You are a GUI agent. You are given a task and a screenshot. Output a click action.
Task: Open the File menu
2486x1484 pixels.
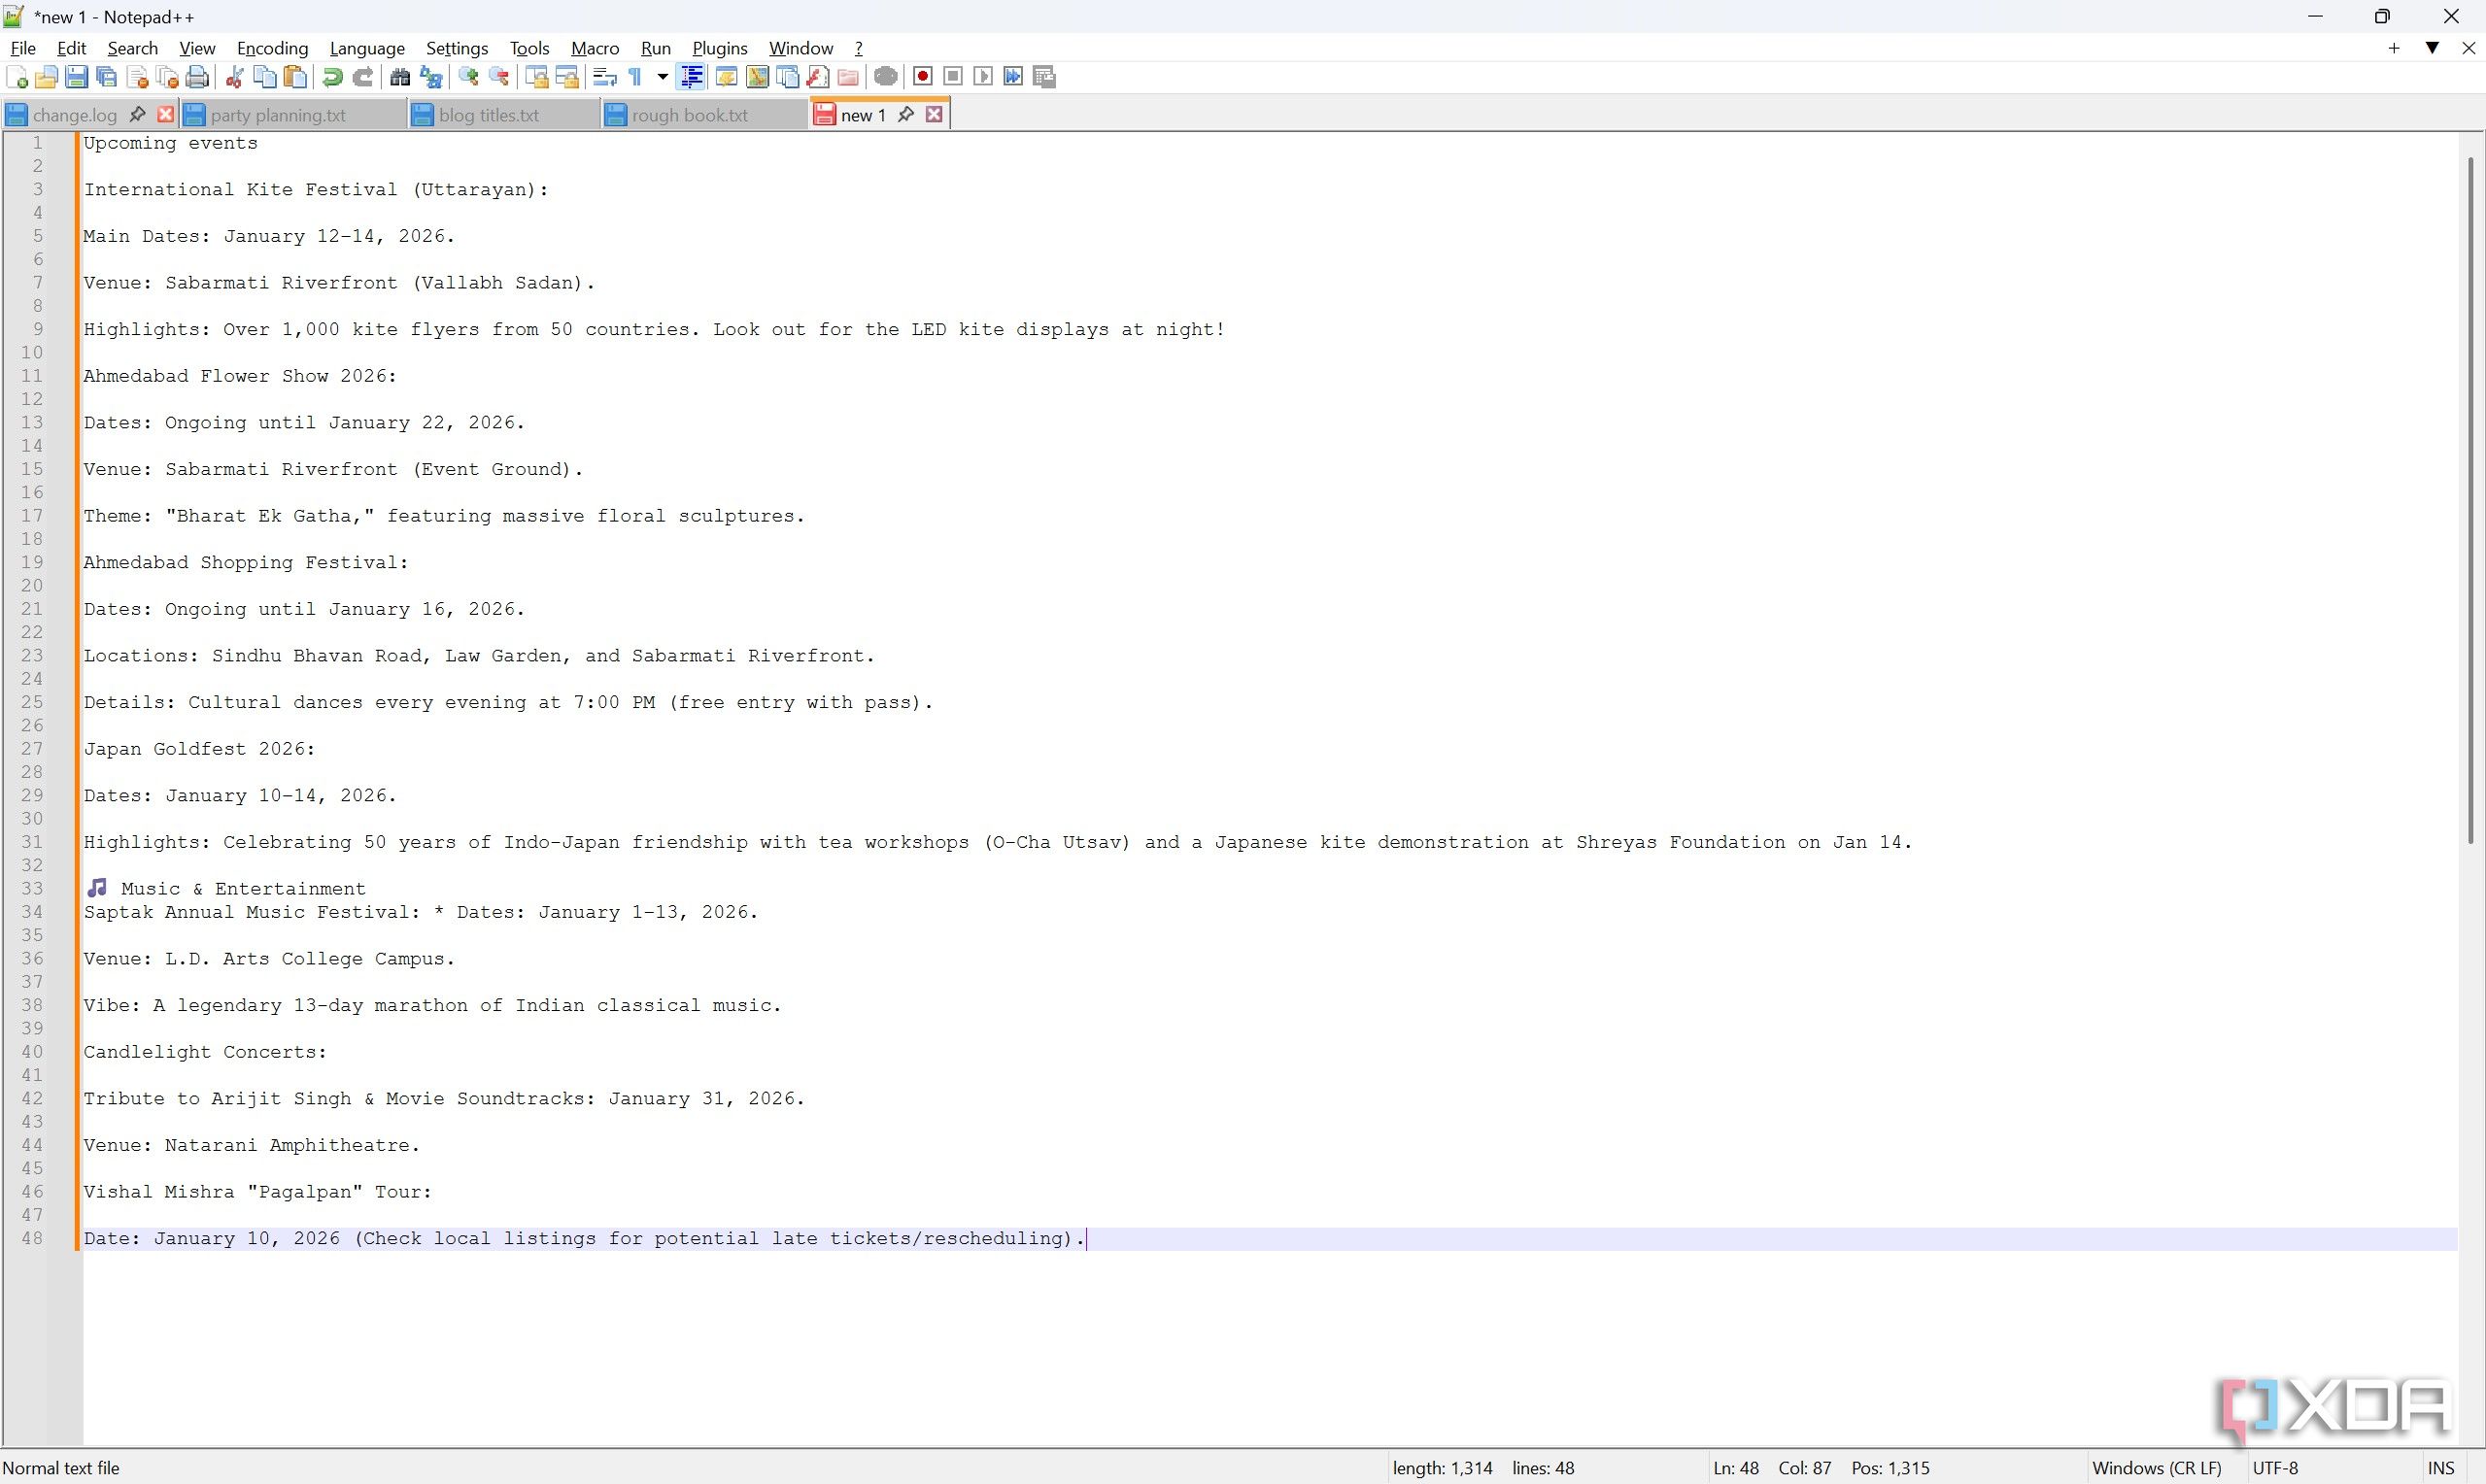tap(23, 48)
